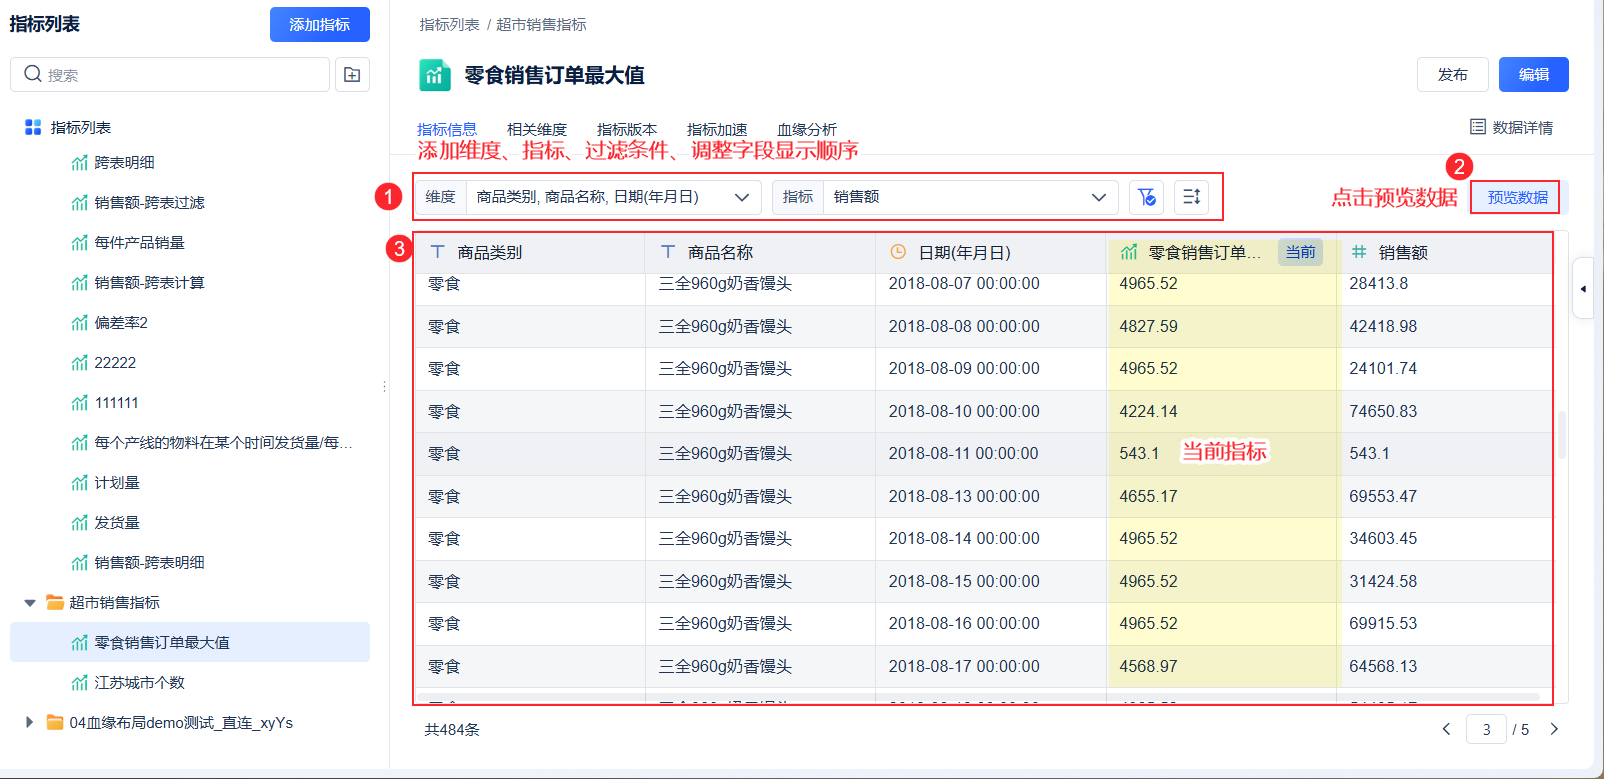Click the green metric icon beside title
Viewport: 1604px width, 779px height.
[x=434, y=75]
